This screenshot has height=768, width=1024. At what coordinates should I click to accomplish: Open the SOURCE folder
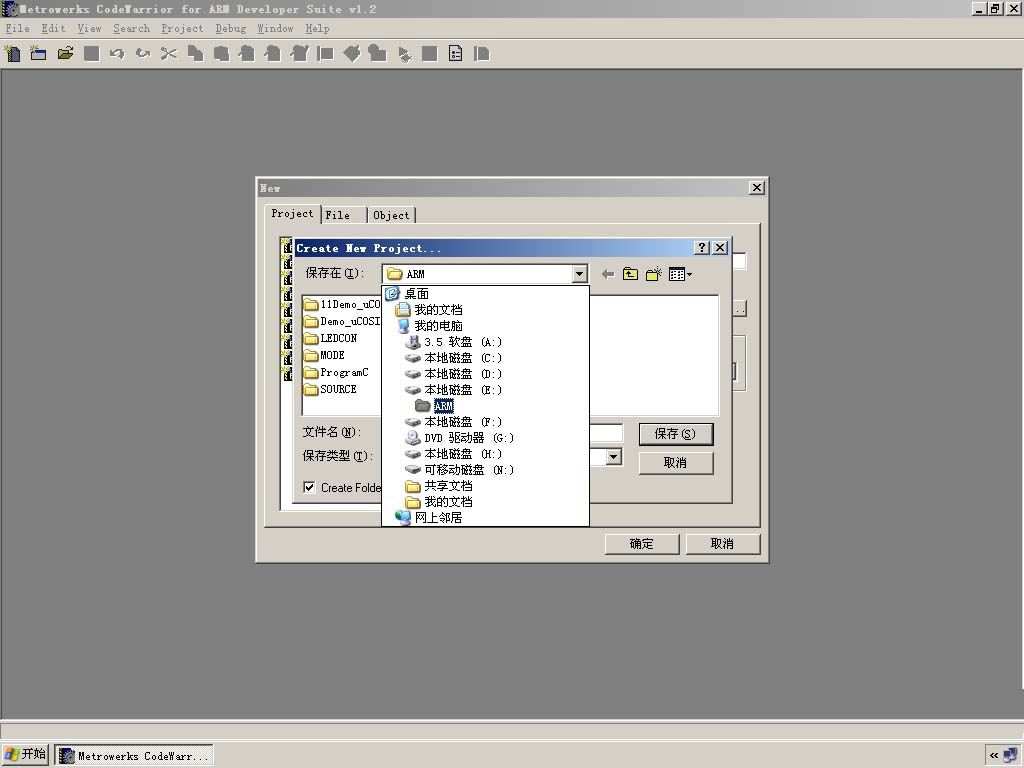330,389
